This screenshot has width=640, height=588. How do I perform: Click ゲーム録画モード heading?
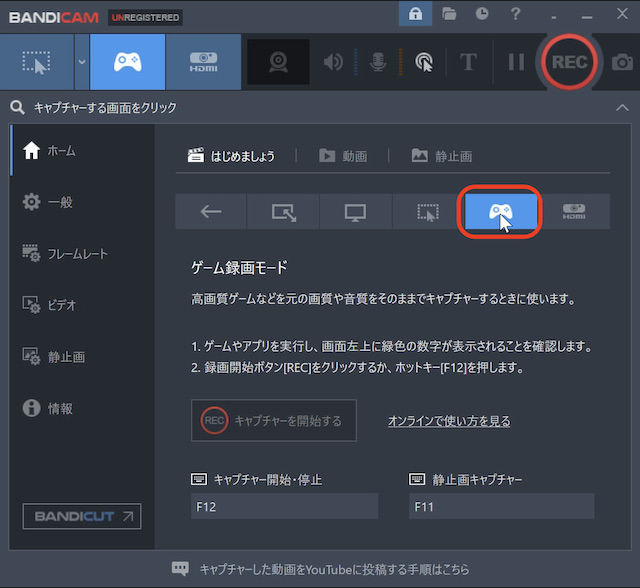pos(240,268)
